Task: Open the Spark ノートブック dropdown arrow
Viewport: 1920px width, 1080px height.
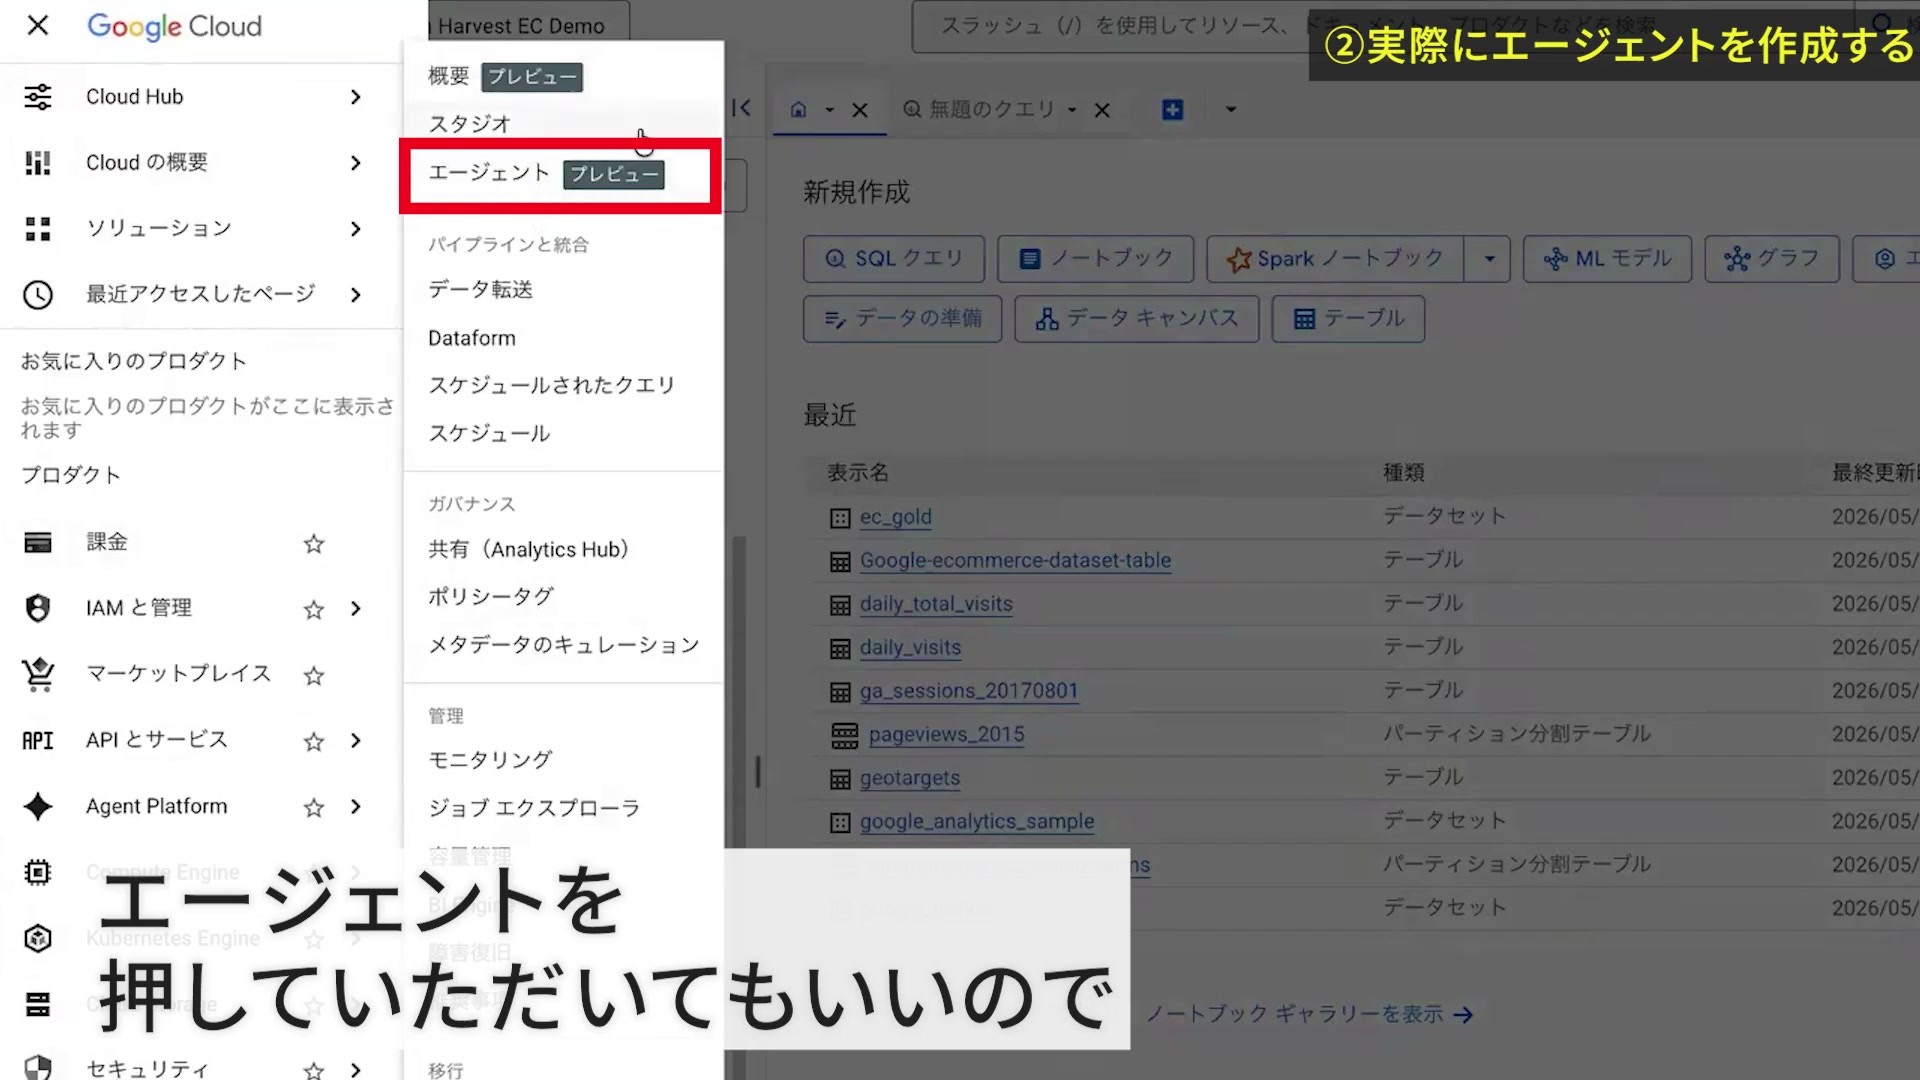Action: pyautogui.click(x=1489, y=259)
